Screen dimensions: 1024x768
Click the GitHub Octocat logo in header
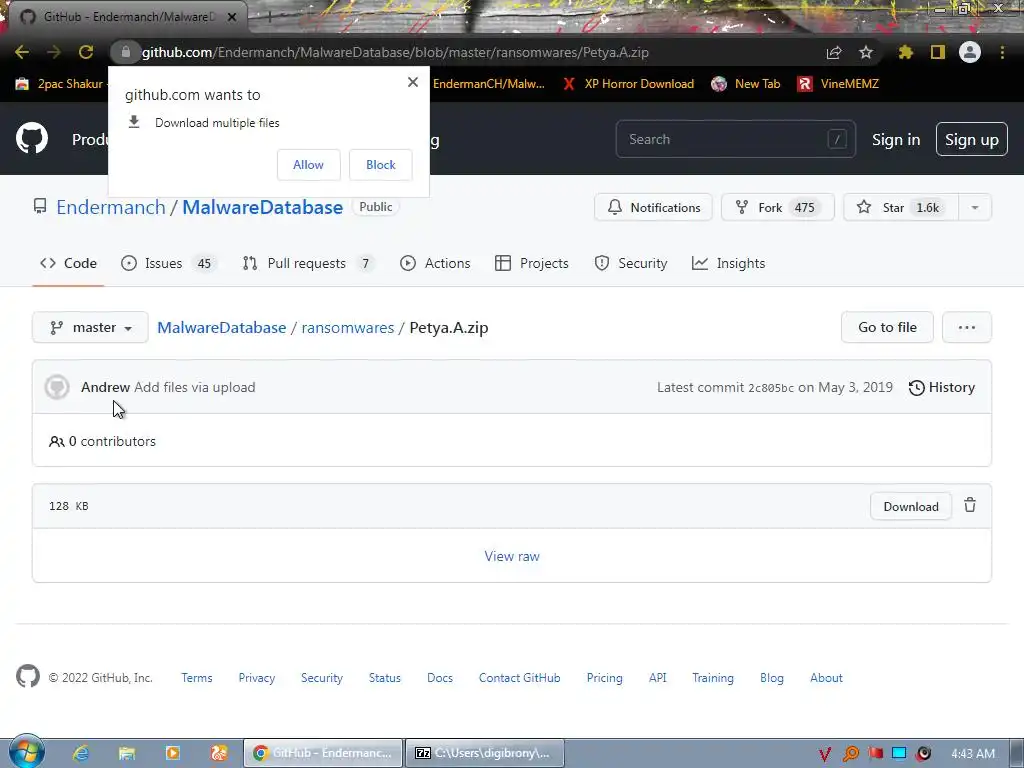click(x=32, y=138)
